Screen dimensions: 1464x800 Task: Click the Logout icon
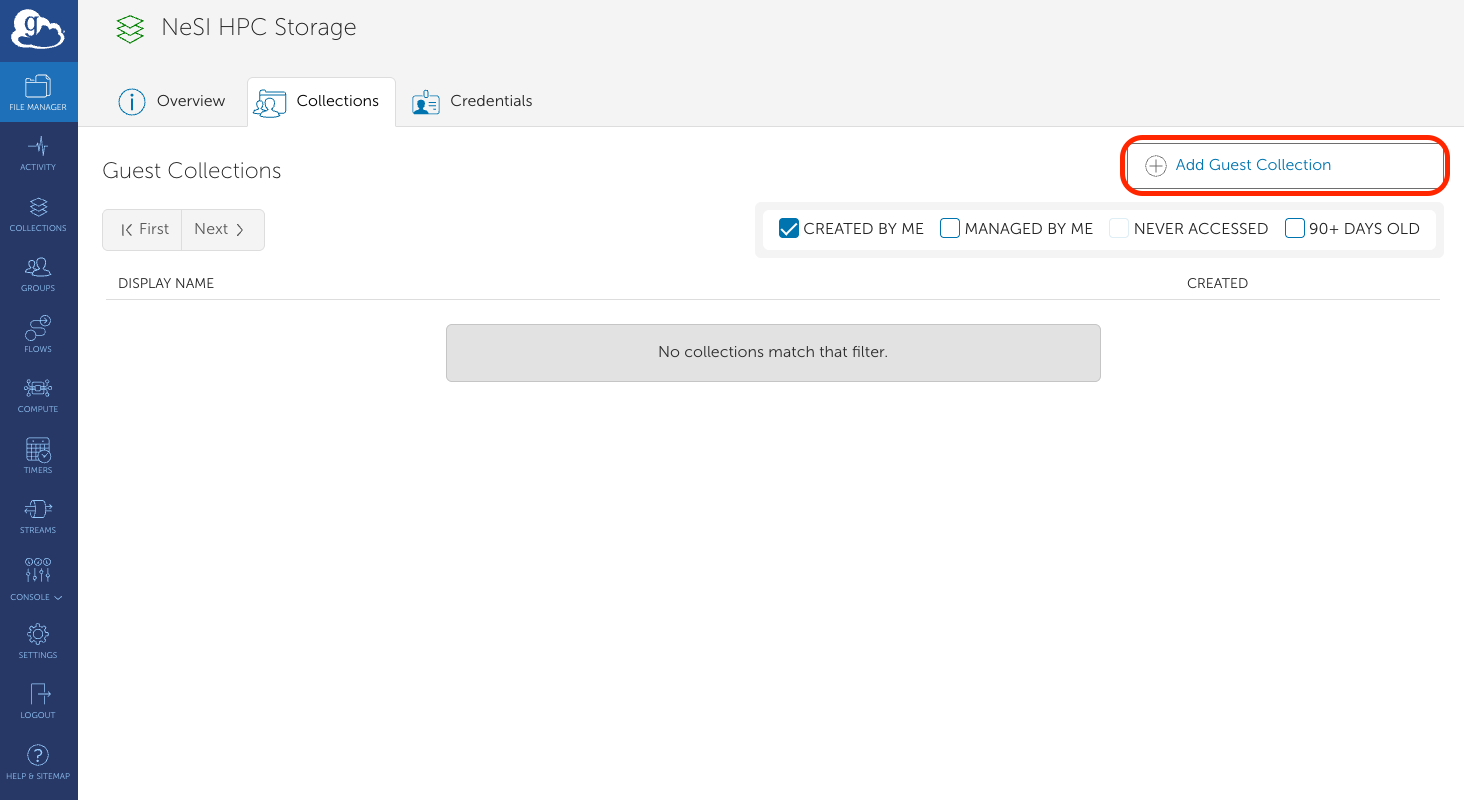[38, 701]
